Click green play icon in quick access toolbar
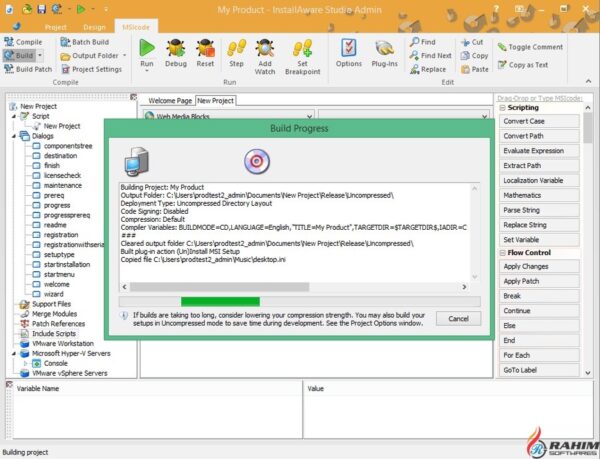The image size is (600, 459). click(x=81, y=9)
